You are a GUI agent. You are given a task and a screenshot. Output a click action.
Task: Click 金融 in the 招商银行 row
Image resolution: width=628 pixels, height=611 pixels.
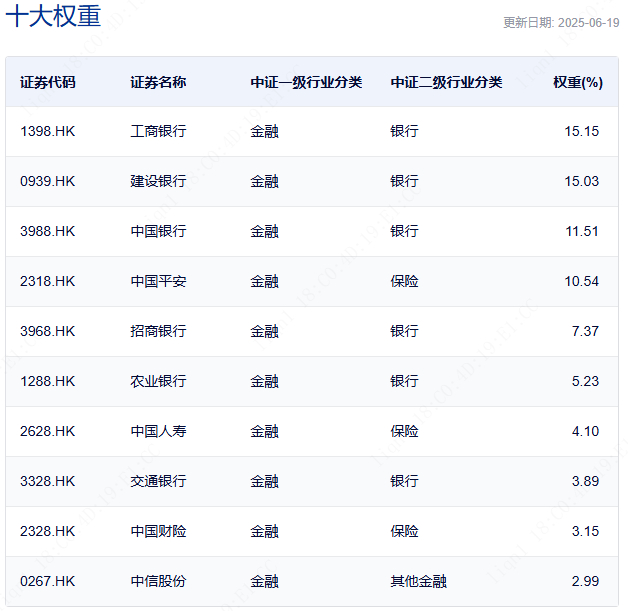[264, 332]
